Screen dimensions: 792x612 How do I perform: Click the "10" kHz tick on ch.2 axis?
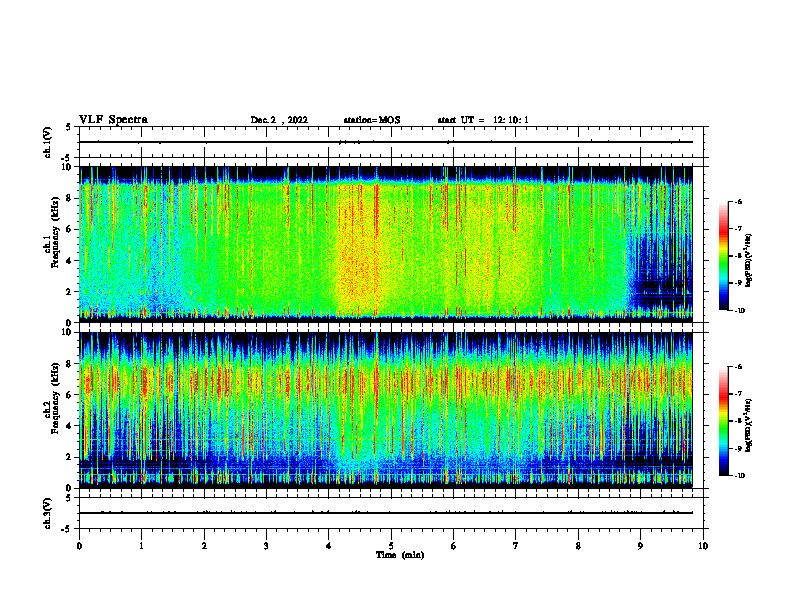[67, 332]
